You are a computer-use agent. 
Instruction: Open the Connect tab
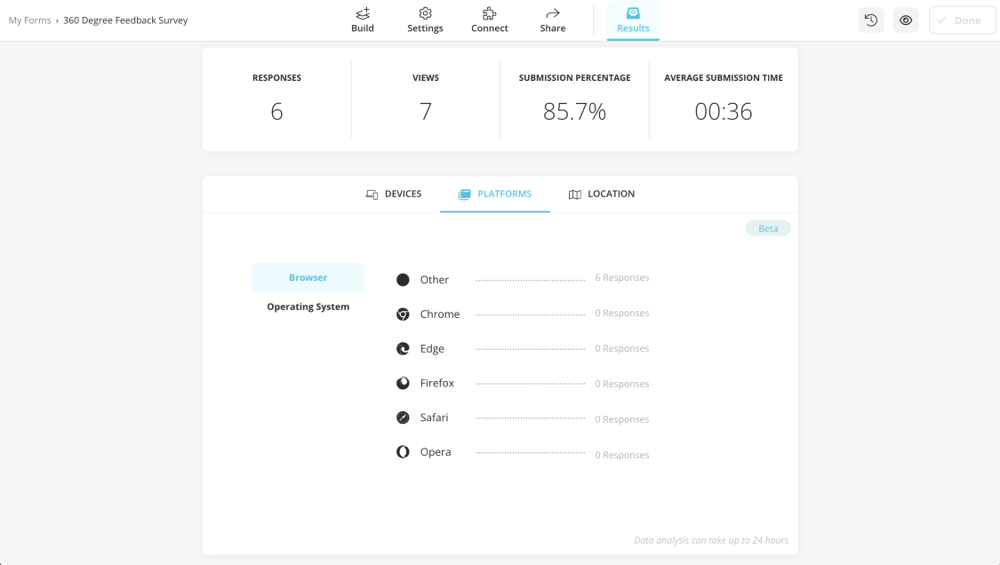click(489, 20)
